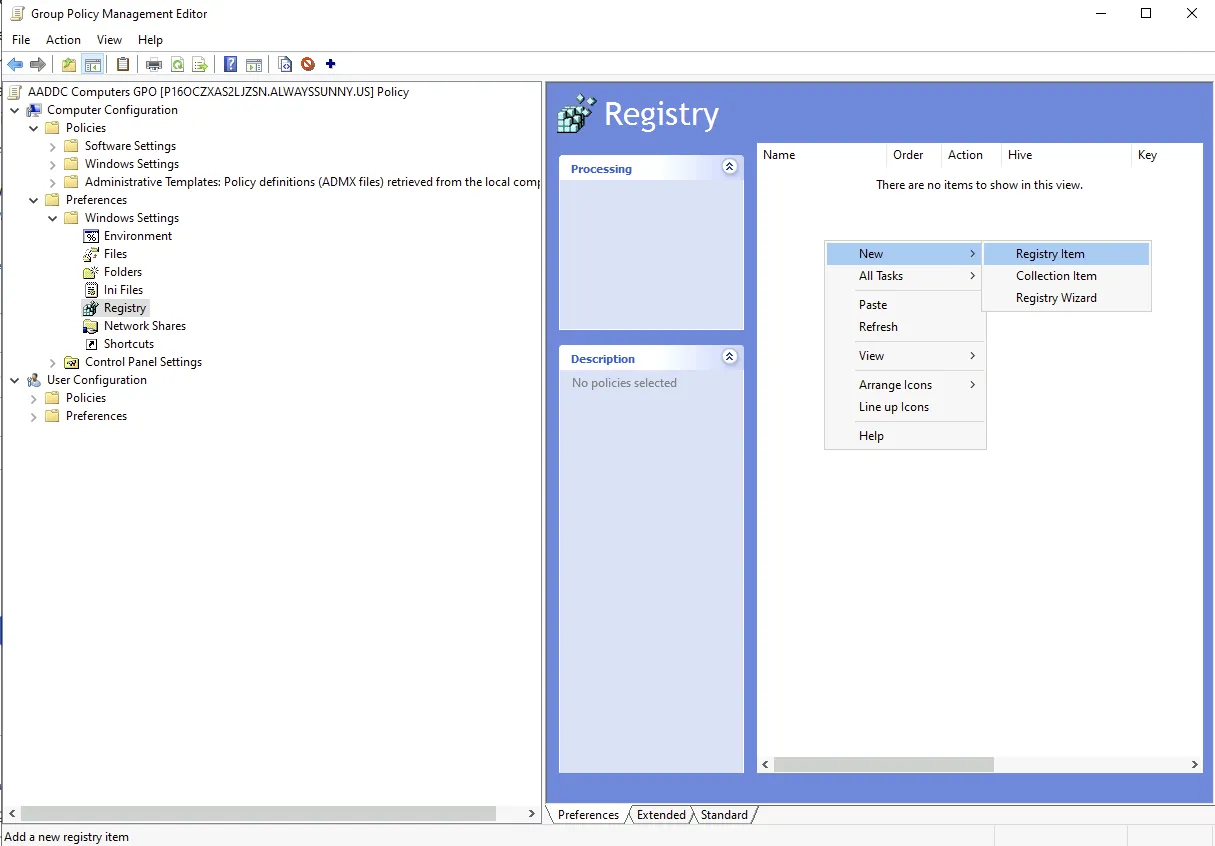This screenshot has width=1215, height=846.
Task: Collapse the Computer Configuration node
Action: pyautogui.click(x=14, y=110)
